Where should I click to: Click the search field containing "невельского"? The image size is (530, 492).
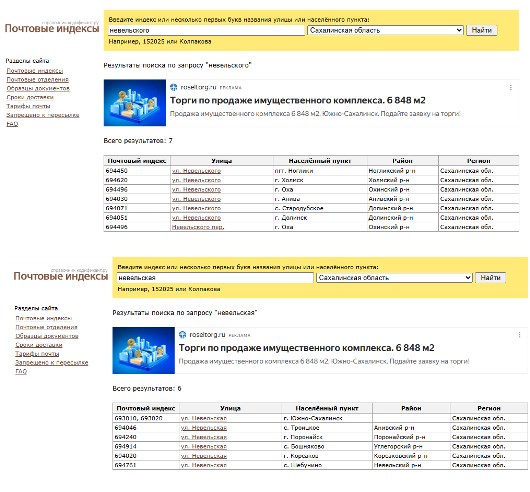[x=206, y=30]
